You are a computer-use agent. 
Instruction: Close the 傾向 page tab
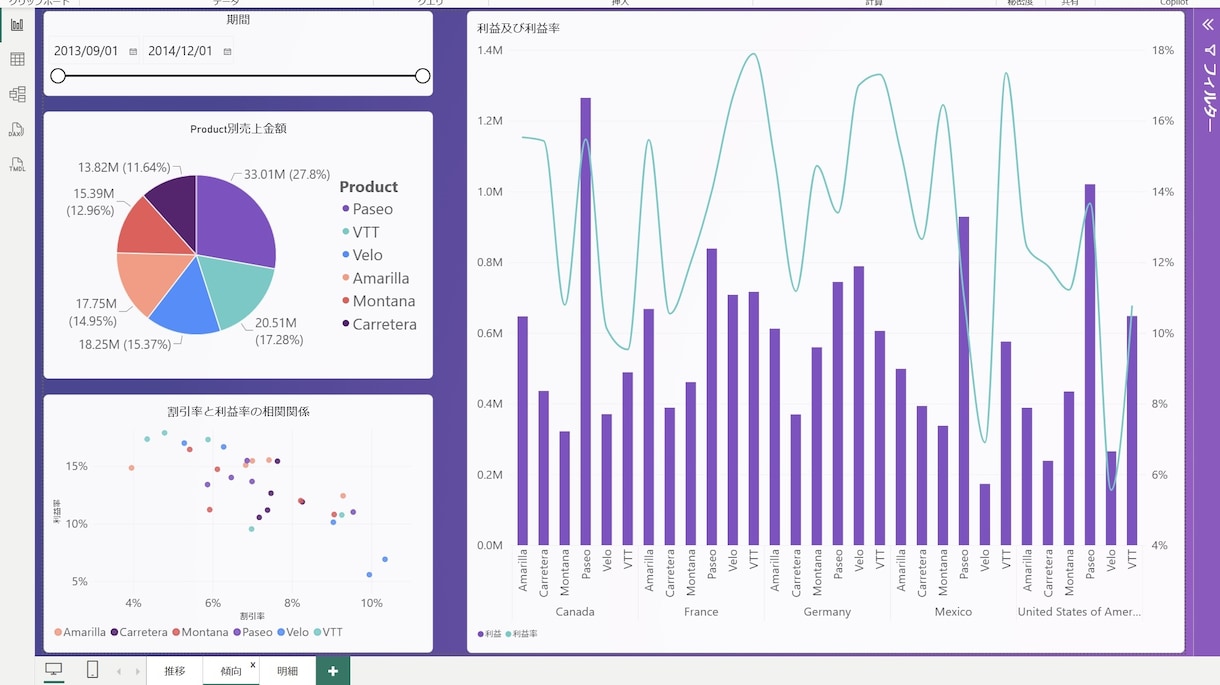253,665
